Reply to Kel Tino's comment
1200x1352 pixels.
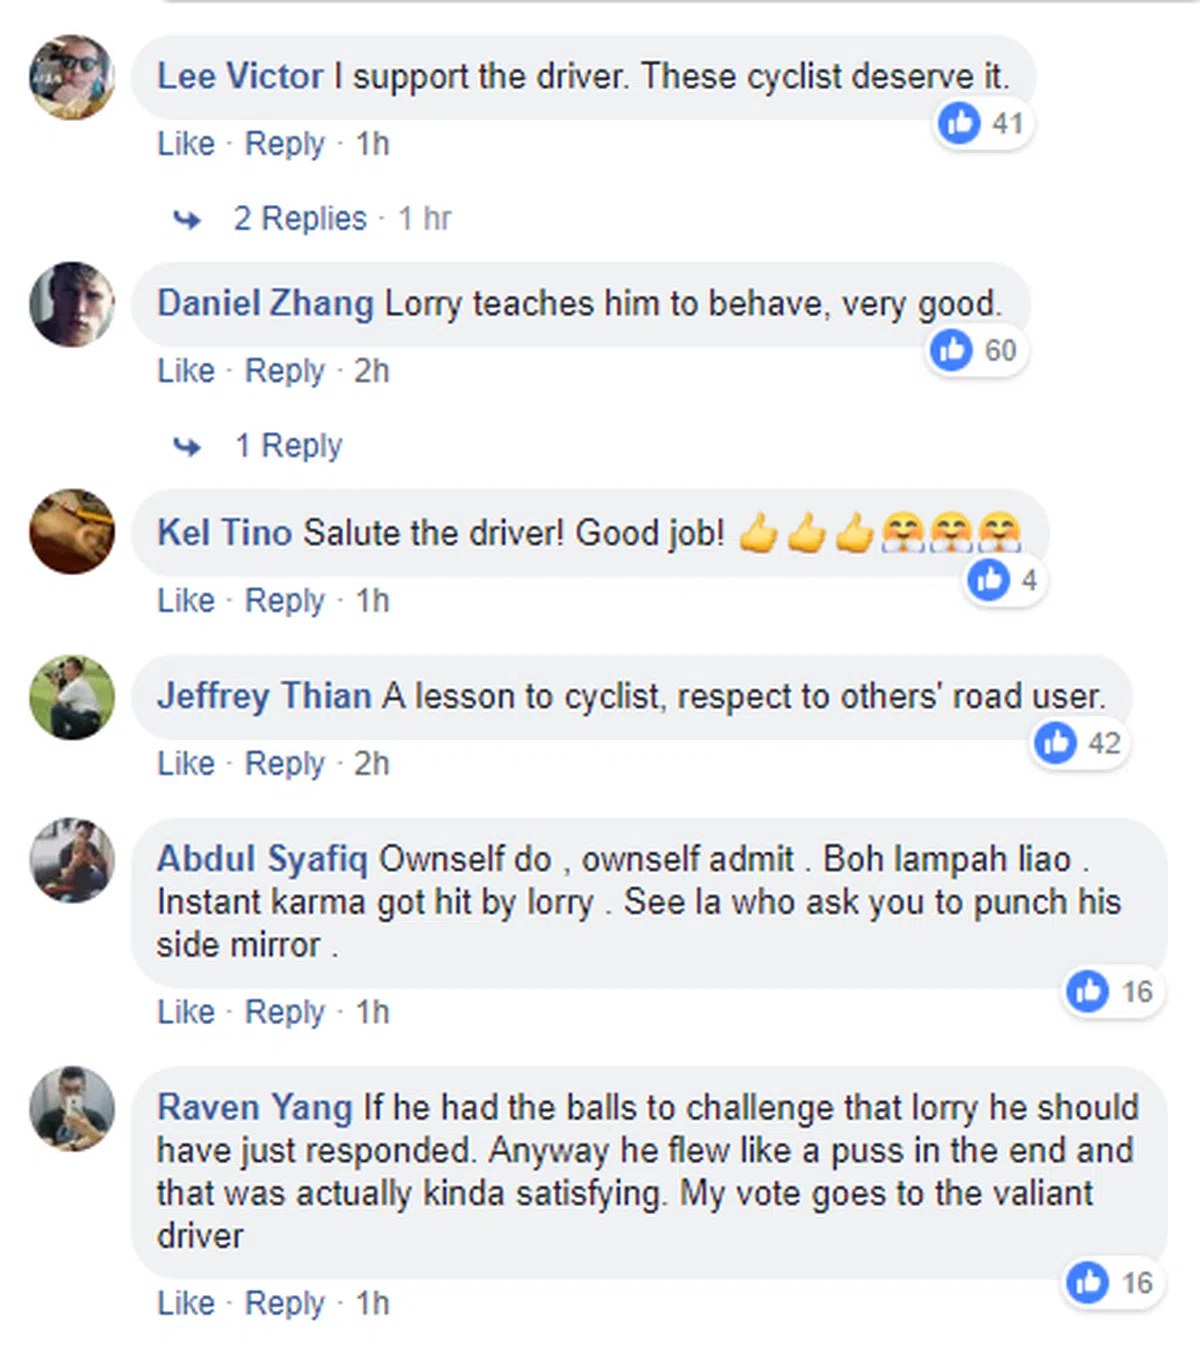(285, 601)
